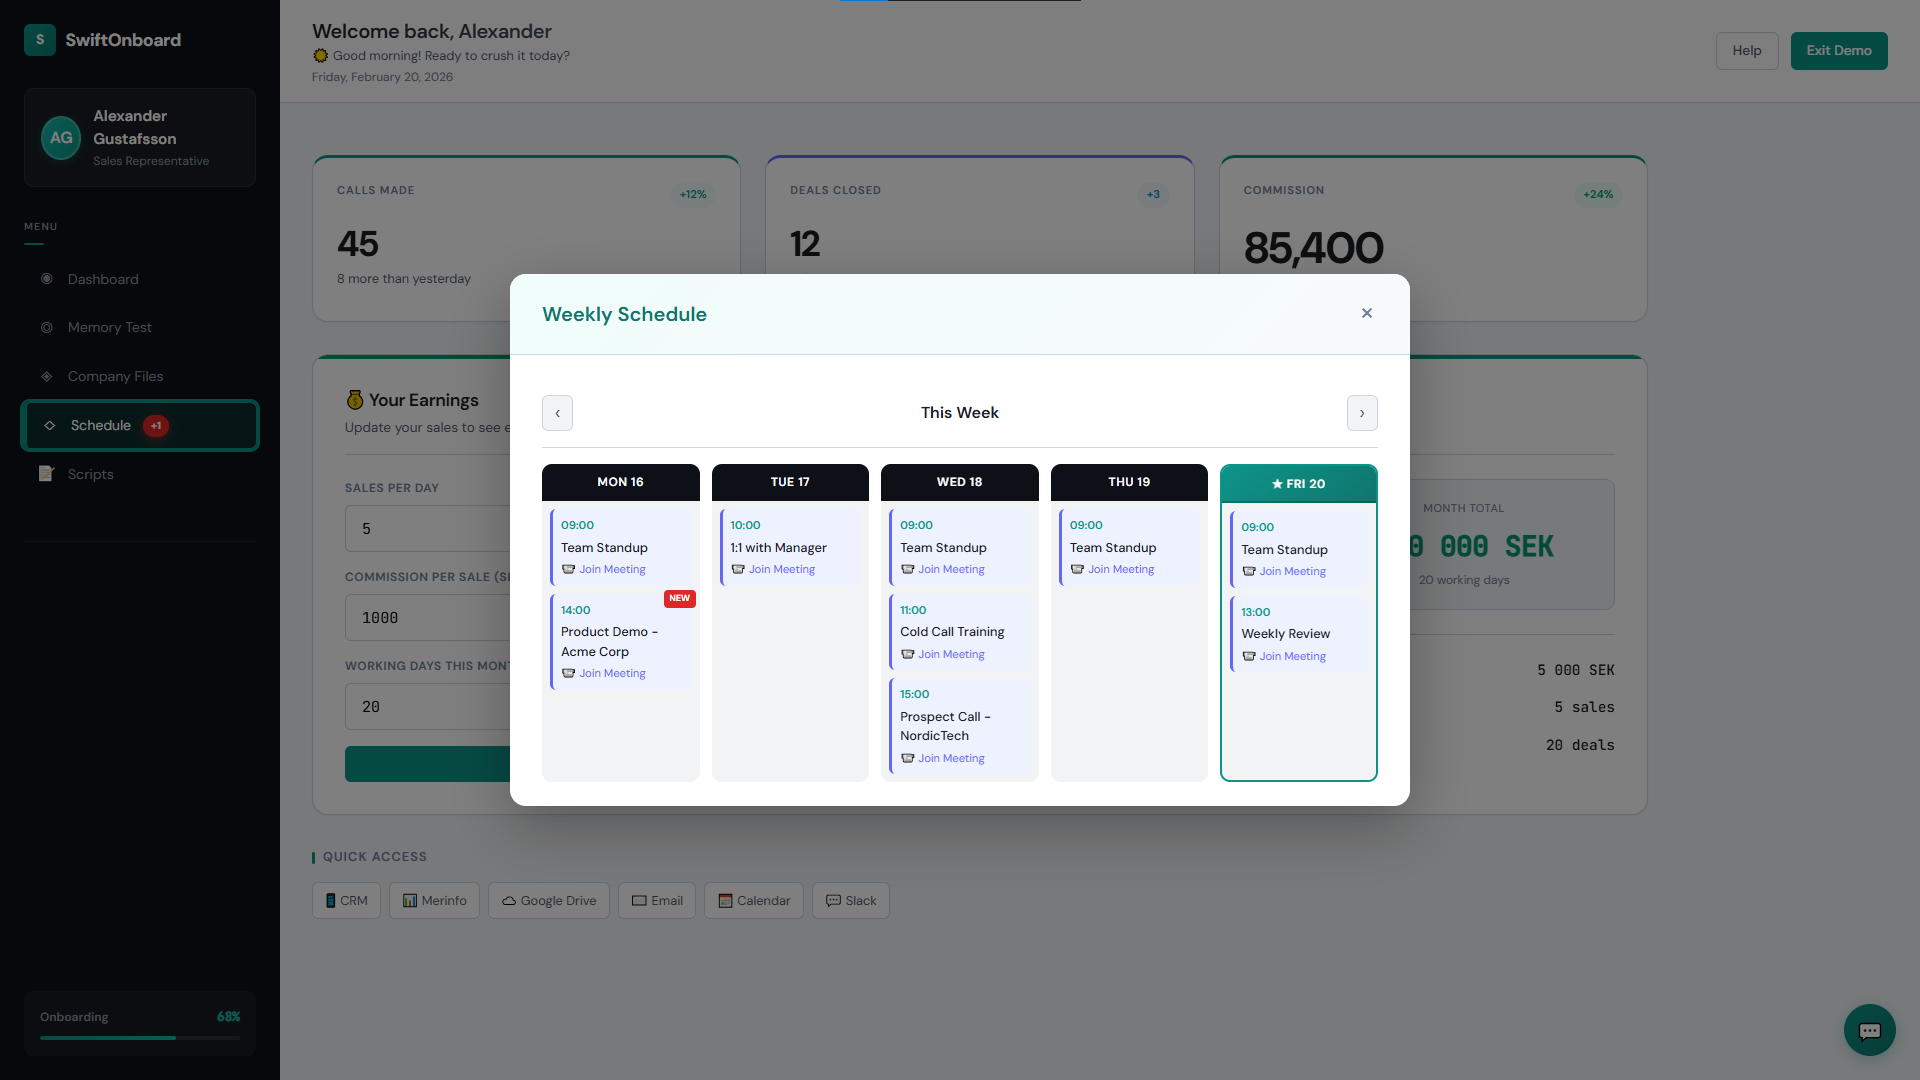Open Schedule in the sidebar menu

pyautogui.click(x=101, y=426)
